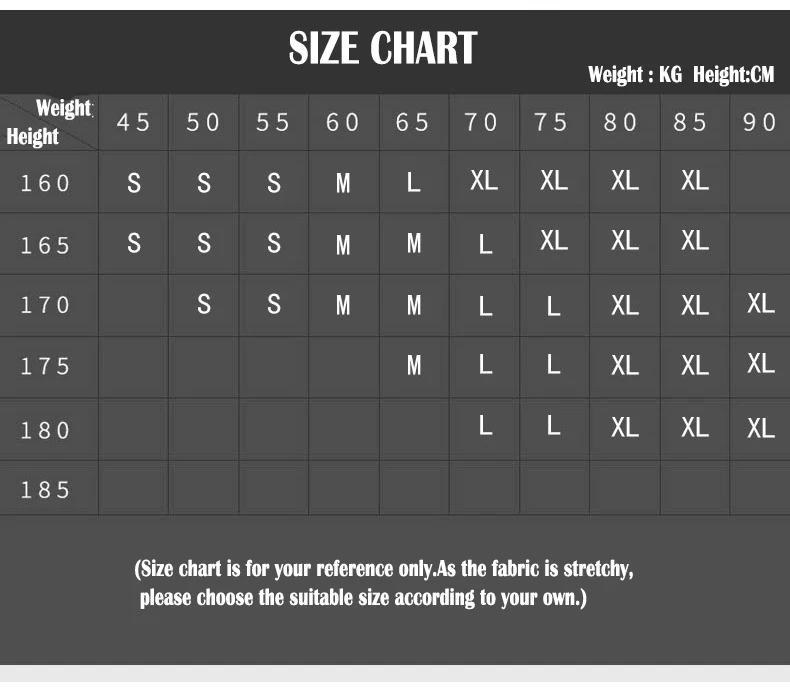This screenshot has width=790, height=696.
Task: Select the 70 weight column header
Action: (482, 122)
